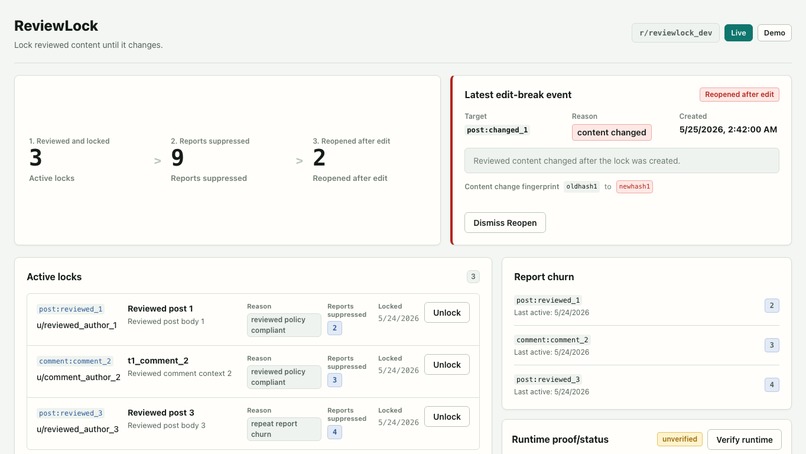
Task: Click locked date in Reviewed post 1 row
Action: pos(398,318)
